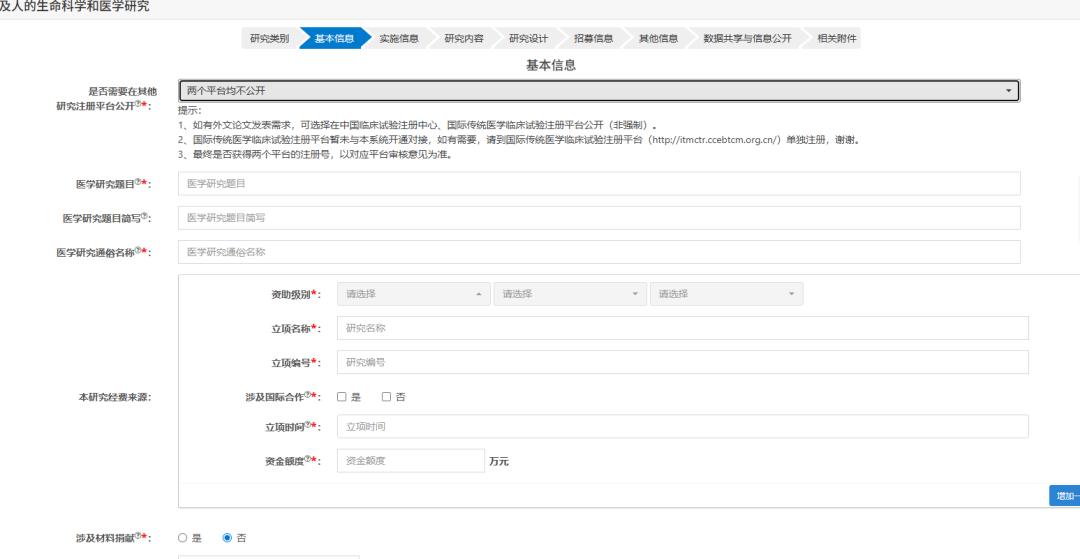Click into 资金额度 amount field
This screenshot has width=1080, height=559.
click(411, 461)
